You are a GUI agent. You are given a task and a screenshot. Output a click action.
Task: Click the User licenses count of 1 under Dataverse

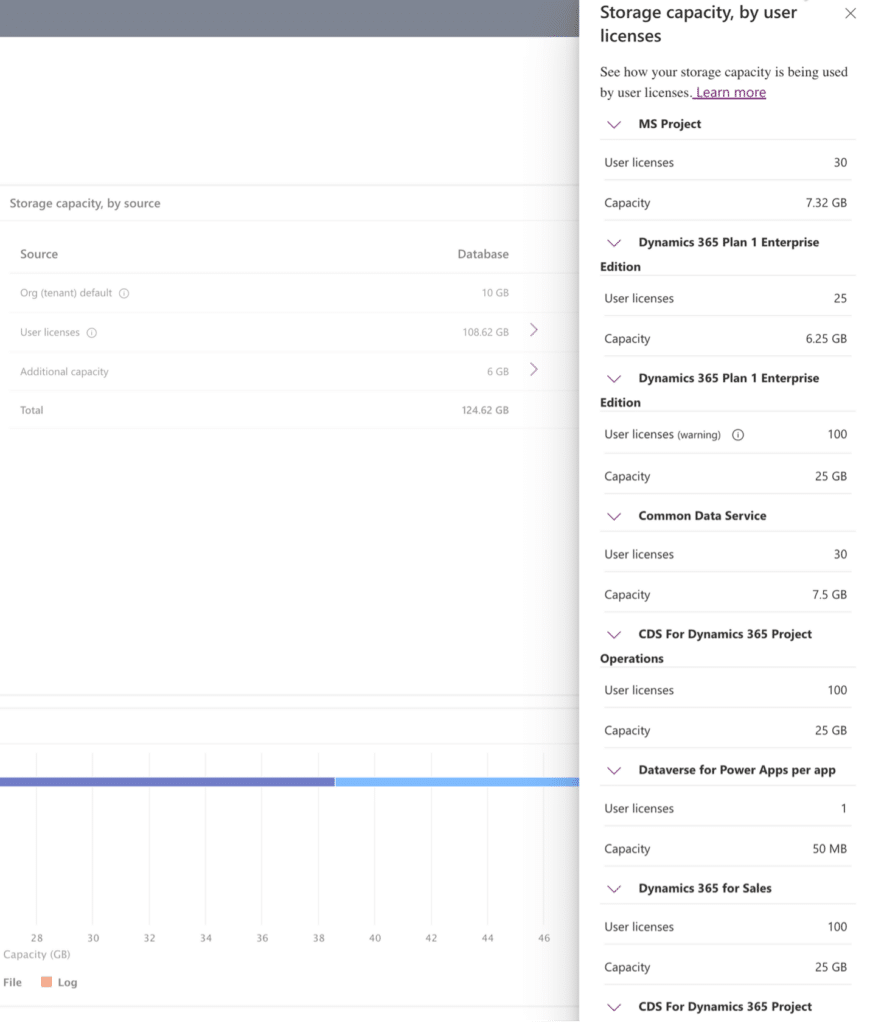point(843,808)
